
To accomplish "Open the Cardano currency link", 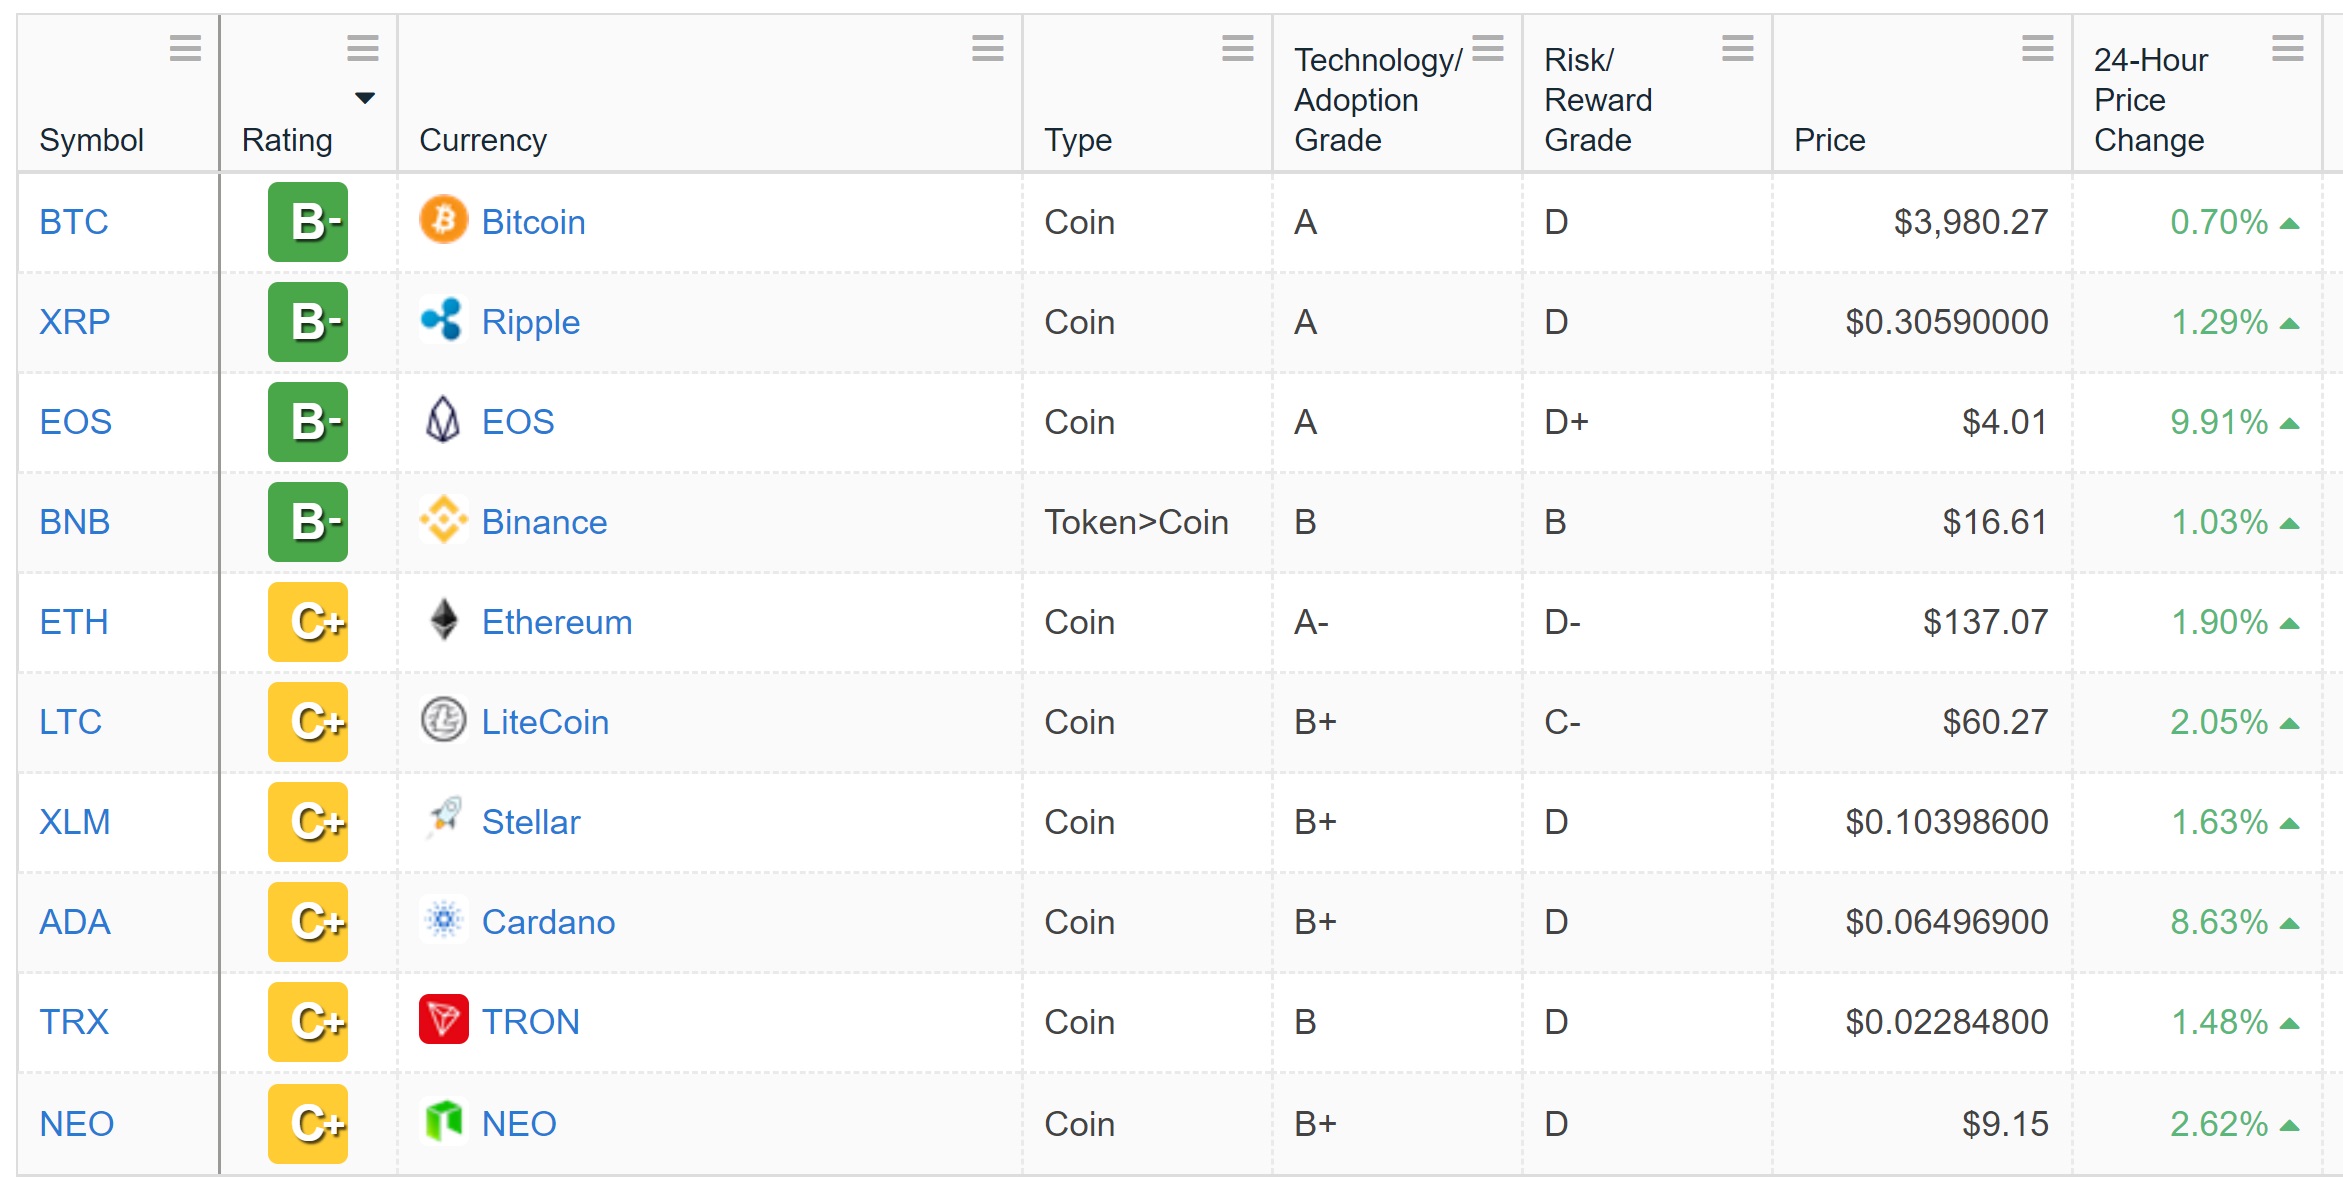I will [548, 922].
